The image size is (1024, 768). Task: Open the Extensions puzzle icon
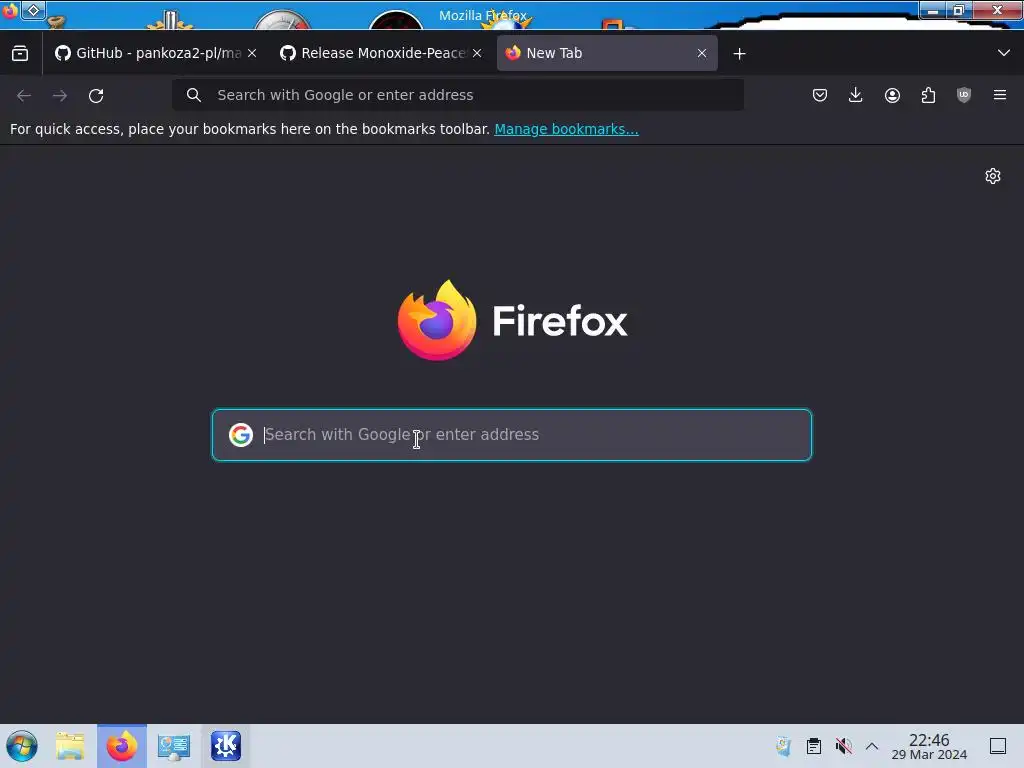click(x=928, y=95)
